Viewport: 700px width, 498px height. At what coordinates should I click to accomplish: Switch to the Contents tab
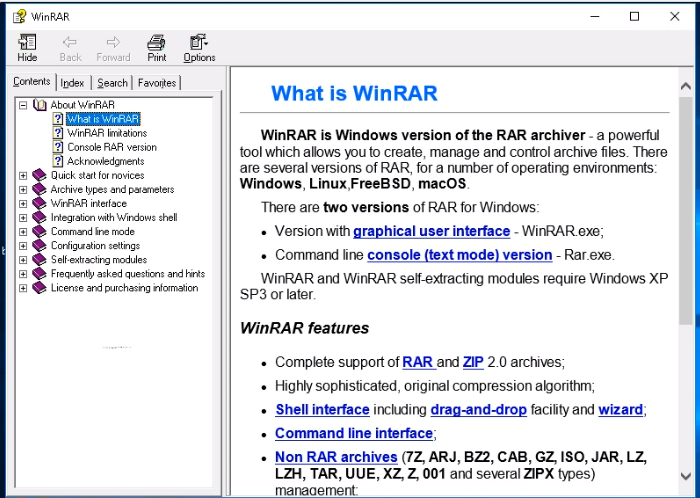(32, 82)
